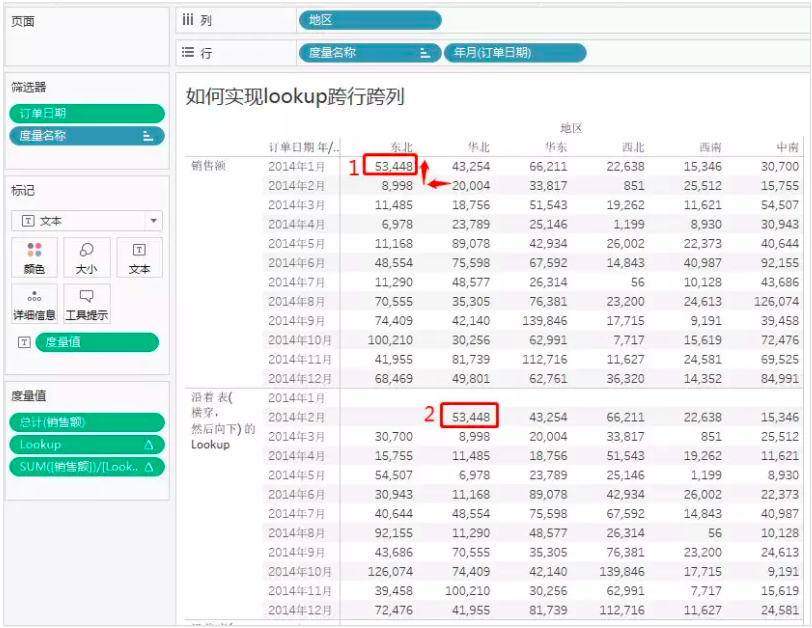
Task: Select the 年月(订单日期) pill on rows shelf
Action: 515,53
